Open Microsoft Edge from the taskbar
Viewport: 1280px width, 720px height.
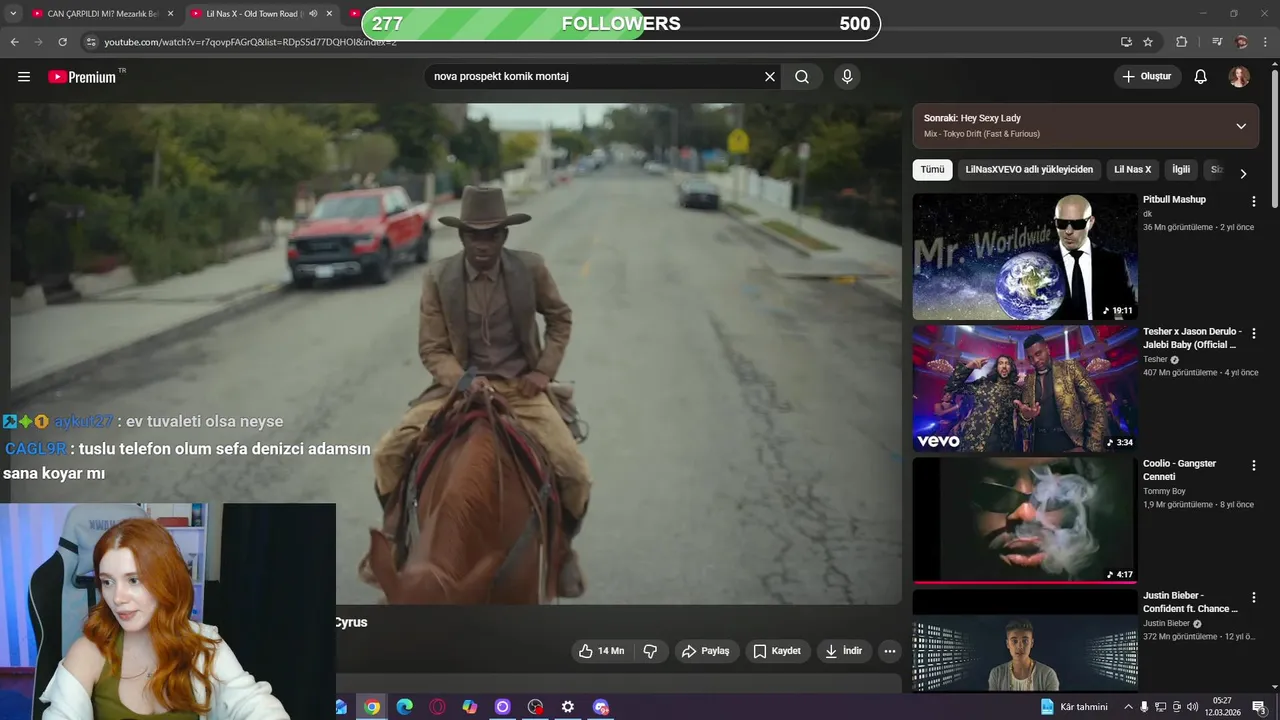tap(404, 707)
